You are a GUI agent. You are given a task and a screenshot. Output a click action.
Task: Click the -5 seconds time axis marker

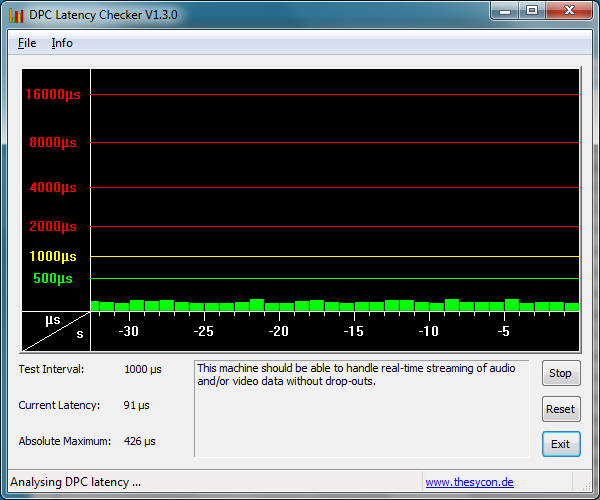[x=504, y=331]
